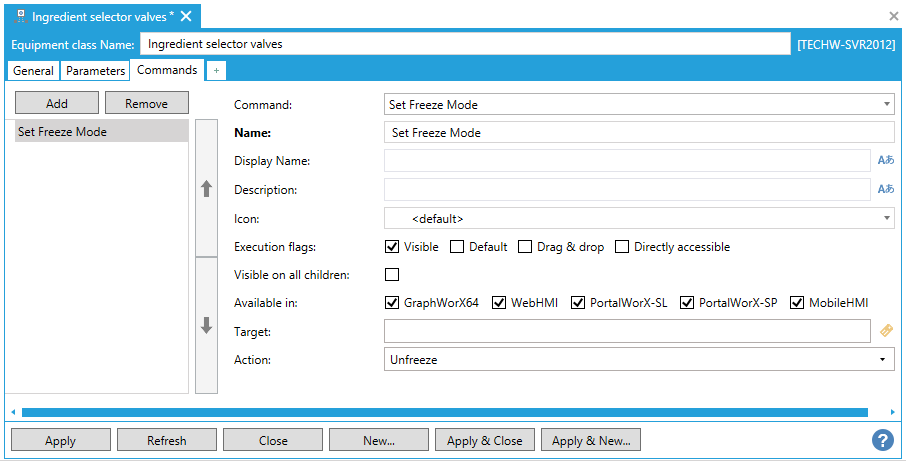Switch to the Parameters tab

96,71
